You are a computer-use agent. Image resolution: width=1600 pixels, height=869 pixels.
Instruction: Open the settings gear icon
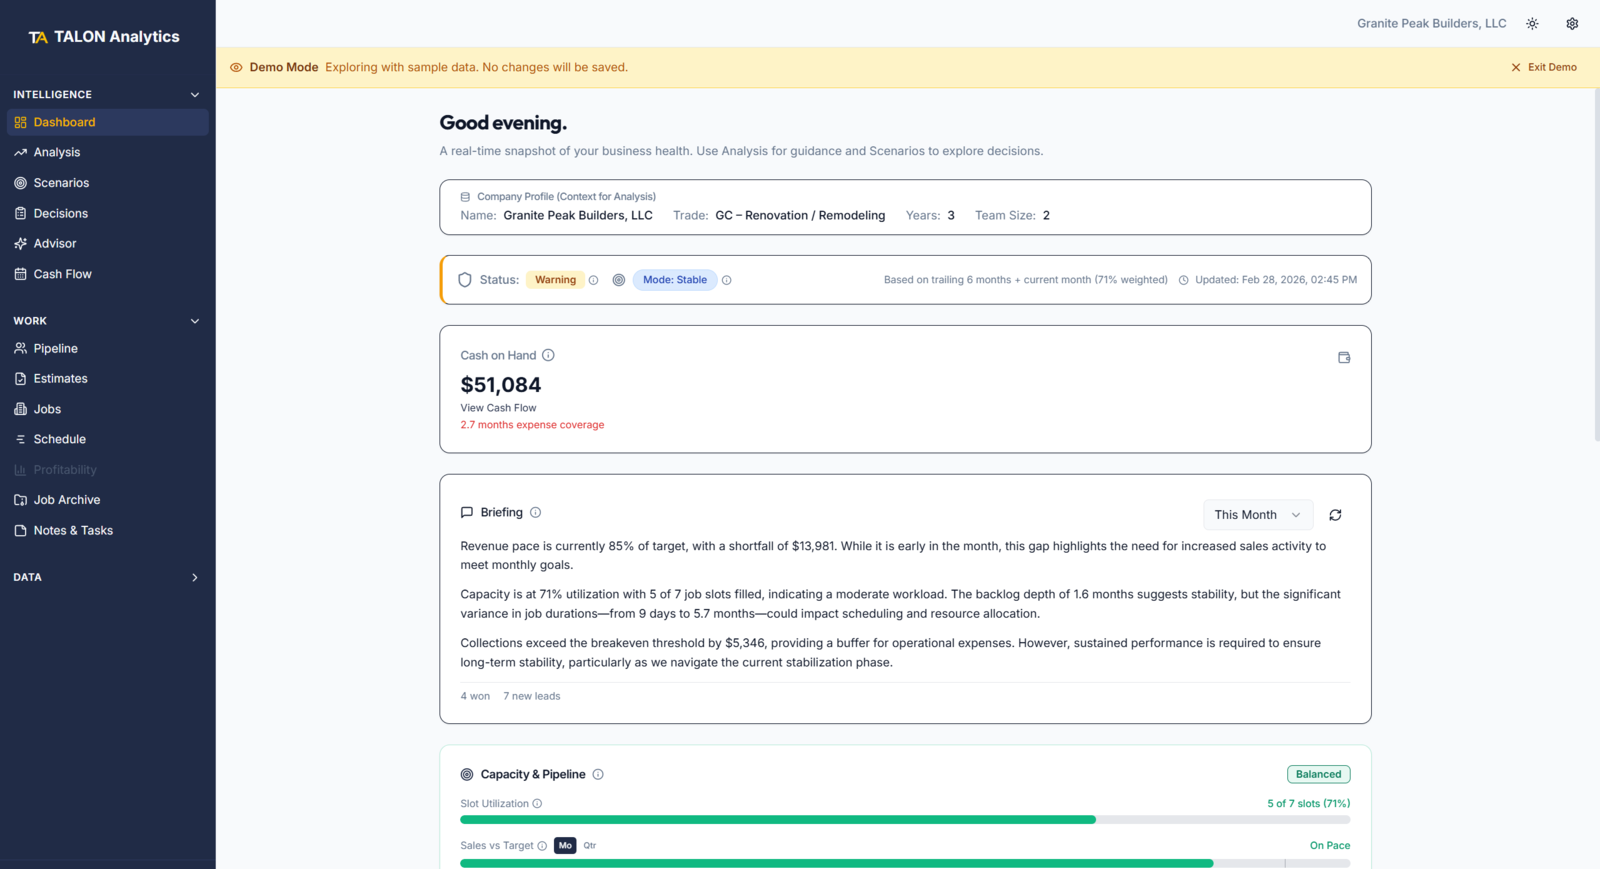tap(1572, 24)
